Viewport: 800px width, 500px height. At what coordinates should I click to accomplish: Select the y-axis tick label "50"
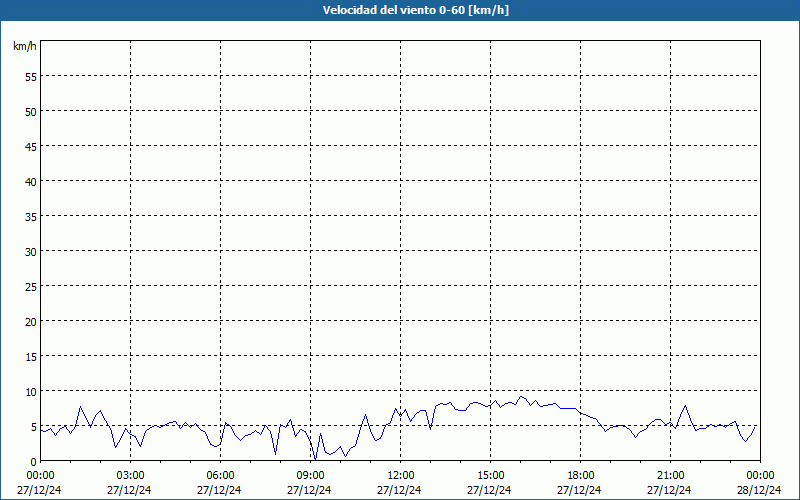31,111
